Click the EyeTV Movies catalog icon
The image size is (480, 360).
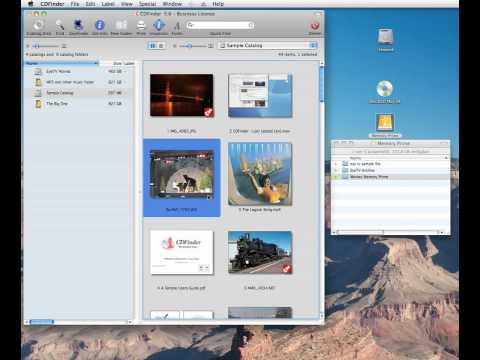pos(38,71)
